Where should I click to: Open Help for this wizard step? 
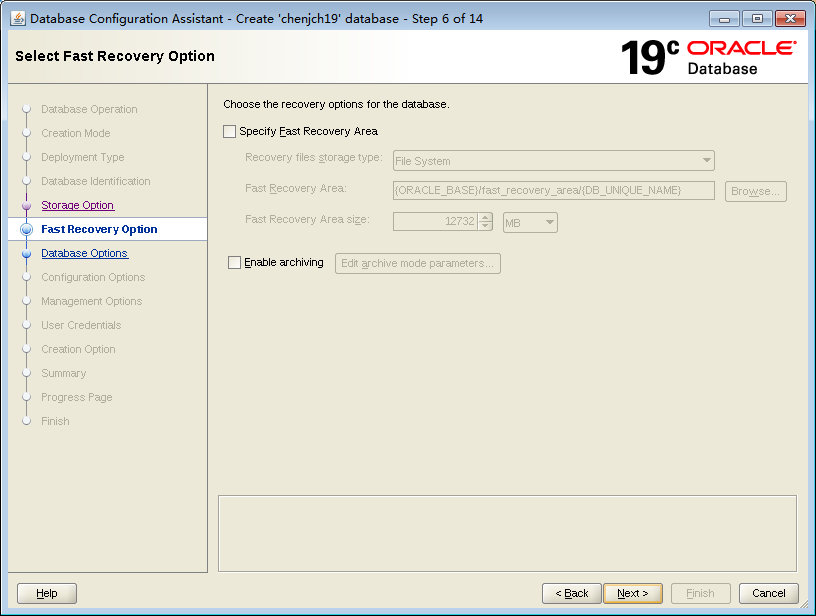pos(46,593)
